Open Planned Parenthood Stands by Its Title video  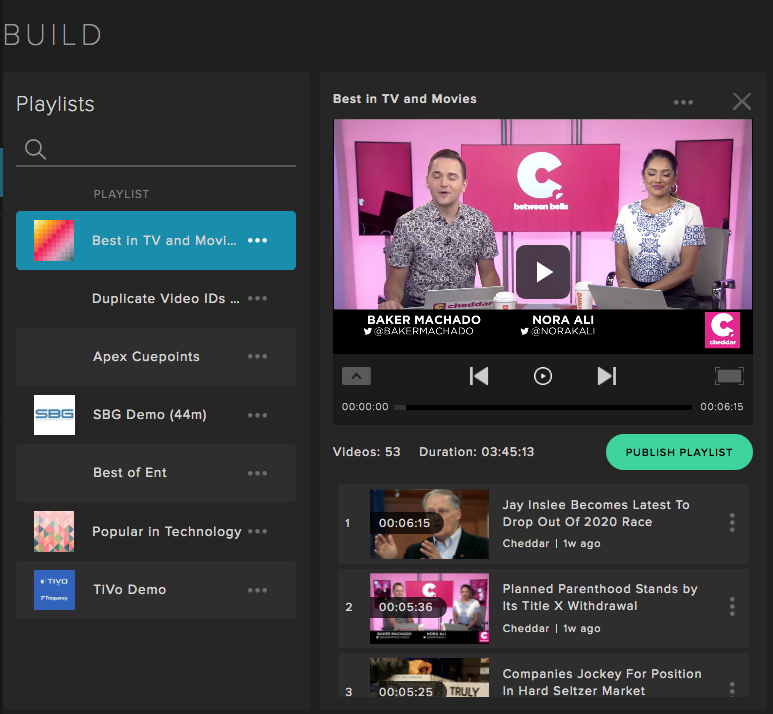coord(600,597)
